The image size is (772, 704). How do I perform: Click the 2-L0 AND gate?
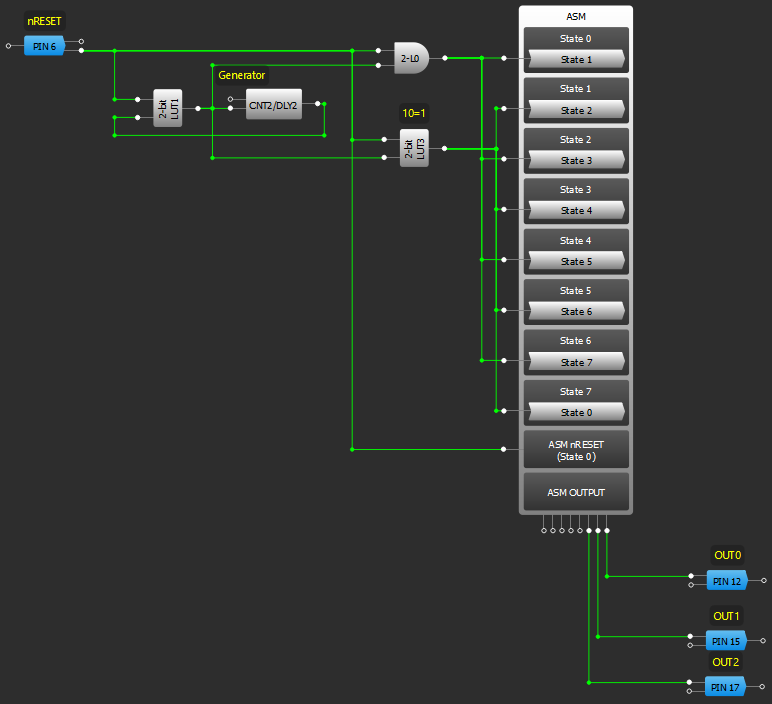[411, 59]
